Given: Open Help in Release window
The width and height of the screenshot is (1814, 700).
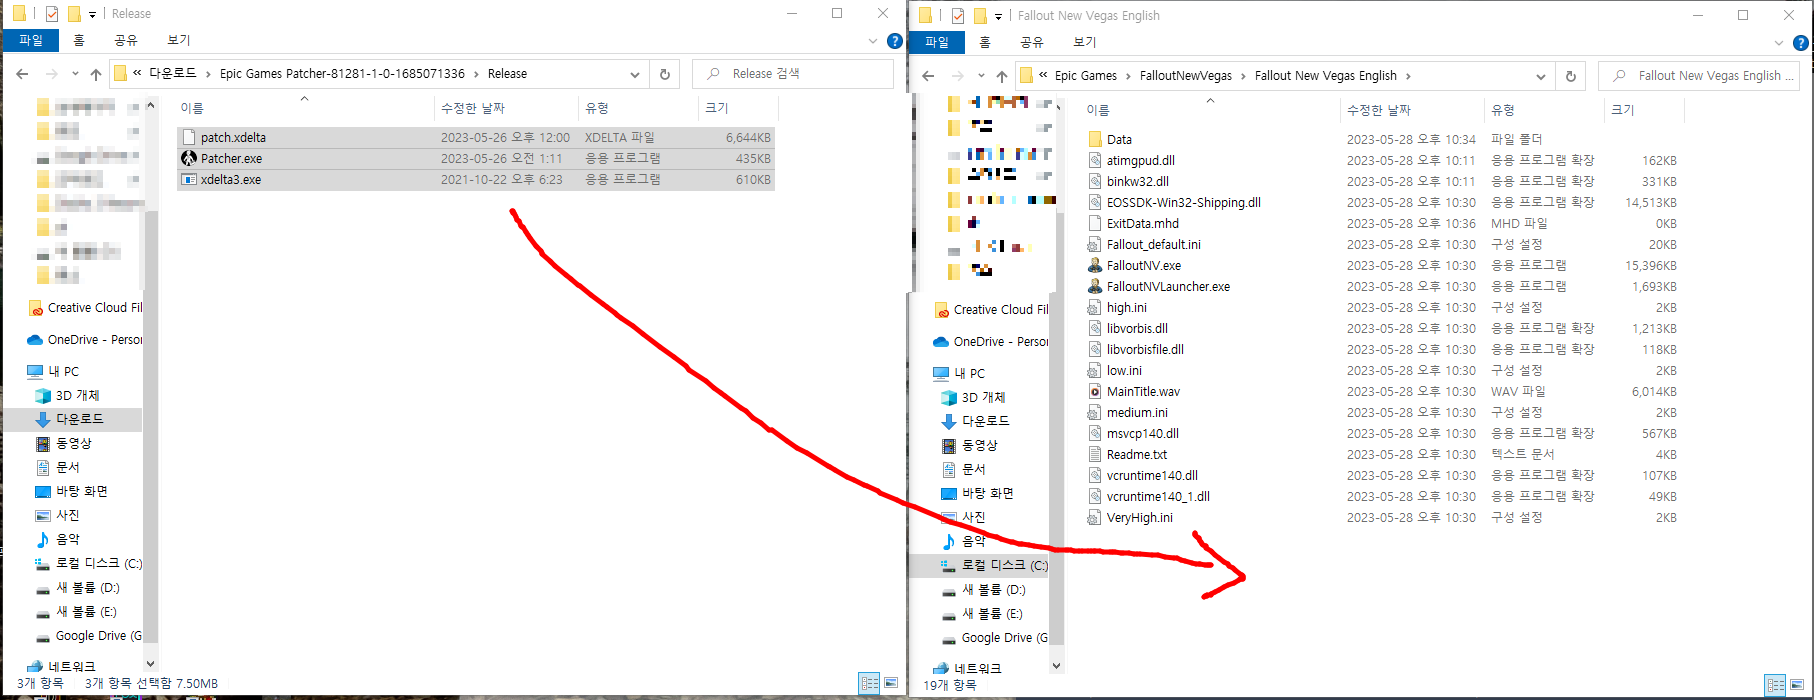Looking at the screenshot, I should [895, 41].
